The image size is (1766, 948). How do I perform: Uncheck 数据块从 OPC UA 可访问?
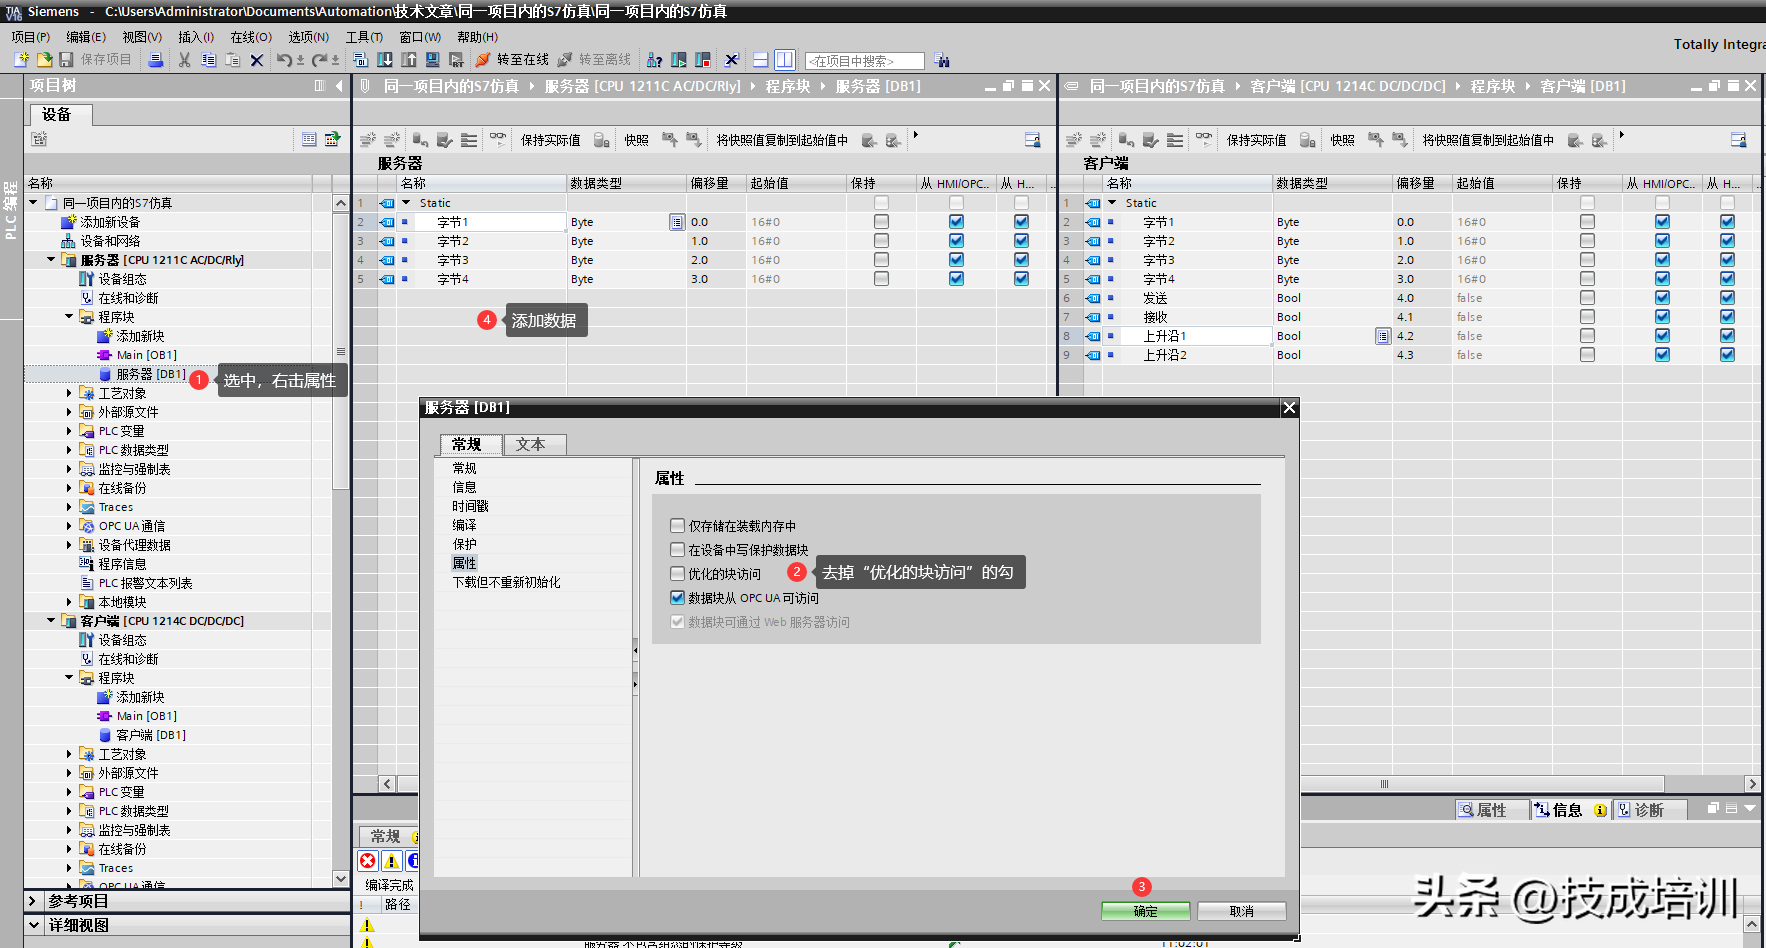point(677,598)
